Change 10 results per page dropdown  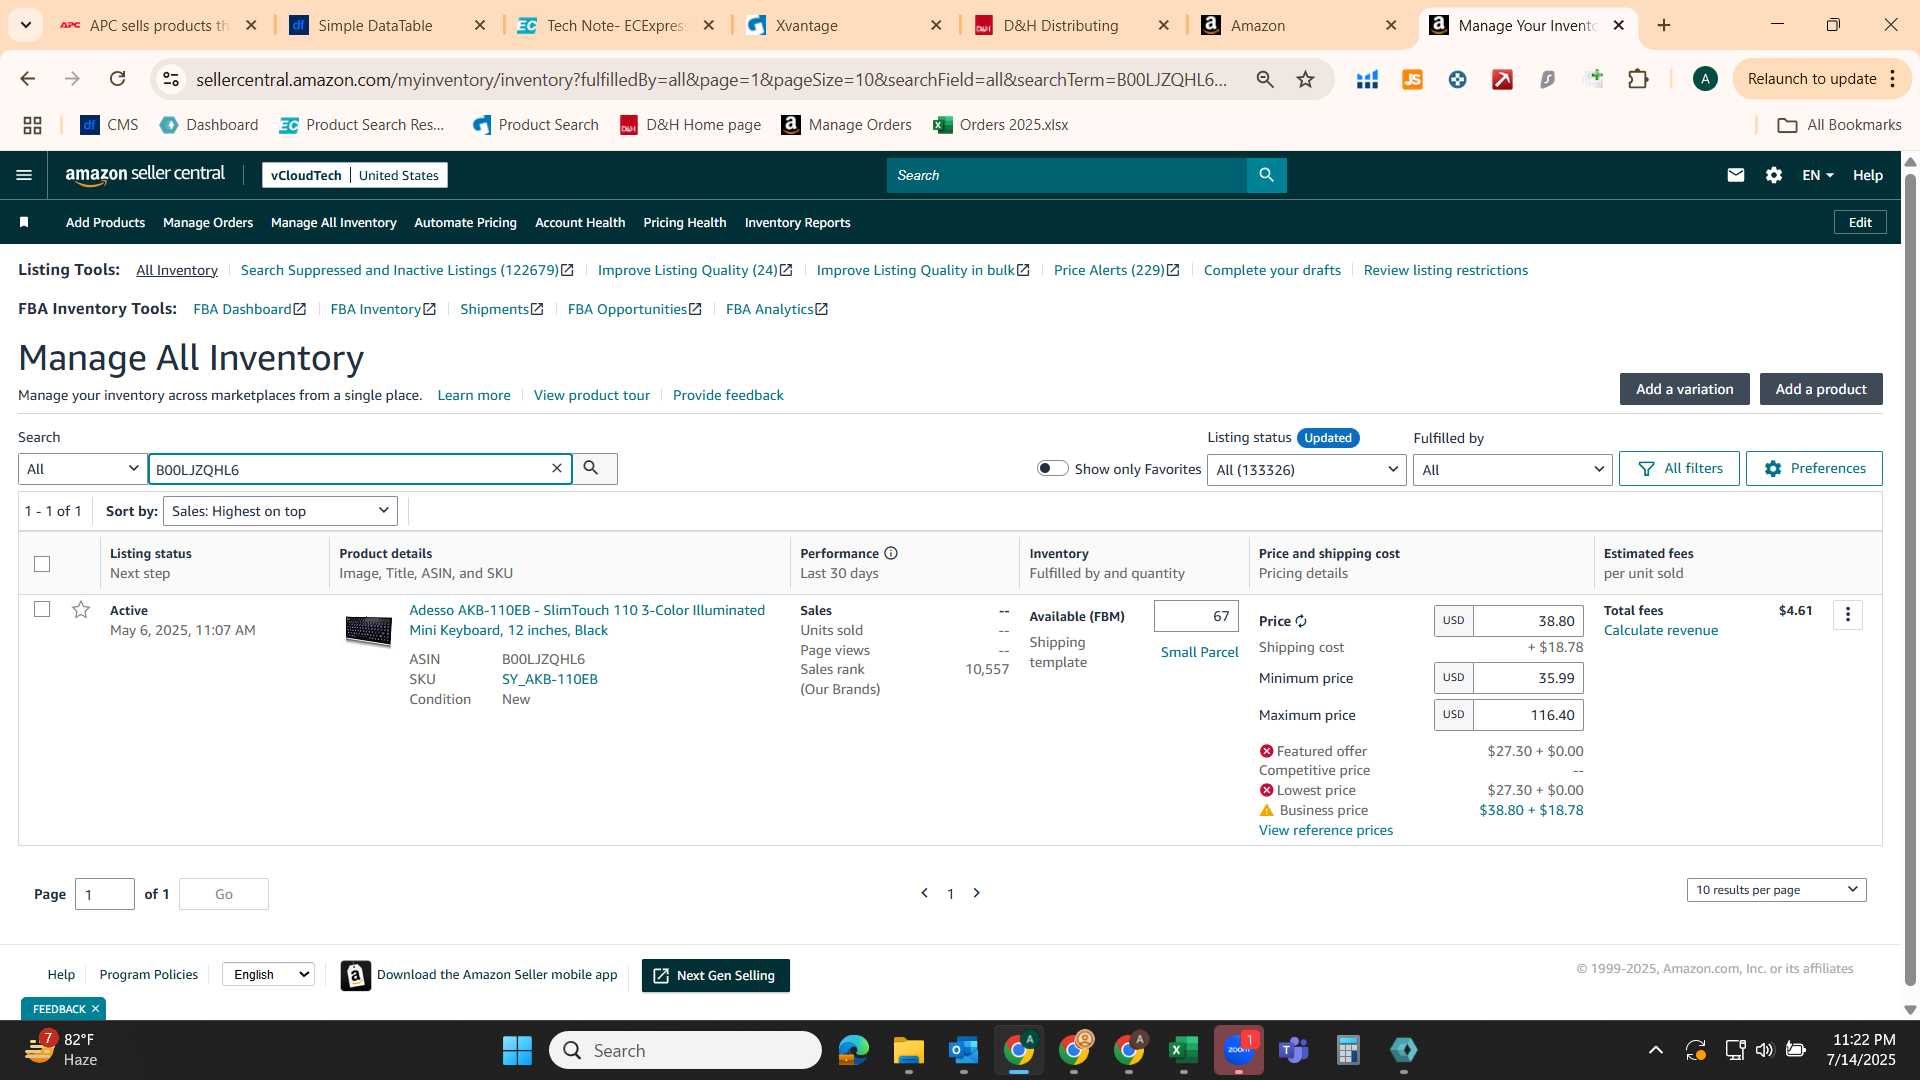click(1776, 890)
